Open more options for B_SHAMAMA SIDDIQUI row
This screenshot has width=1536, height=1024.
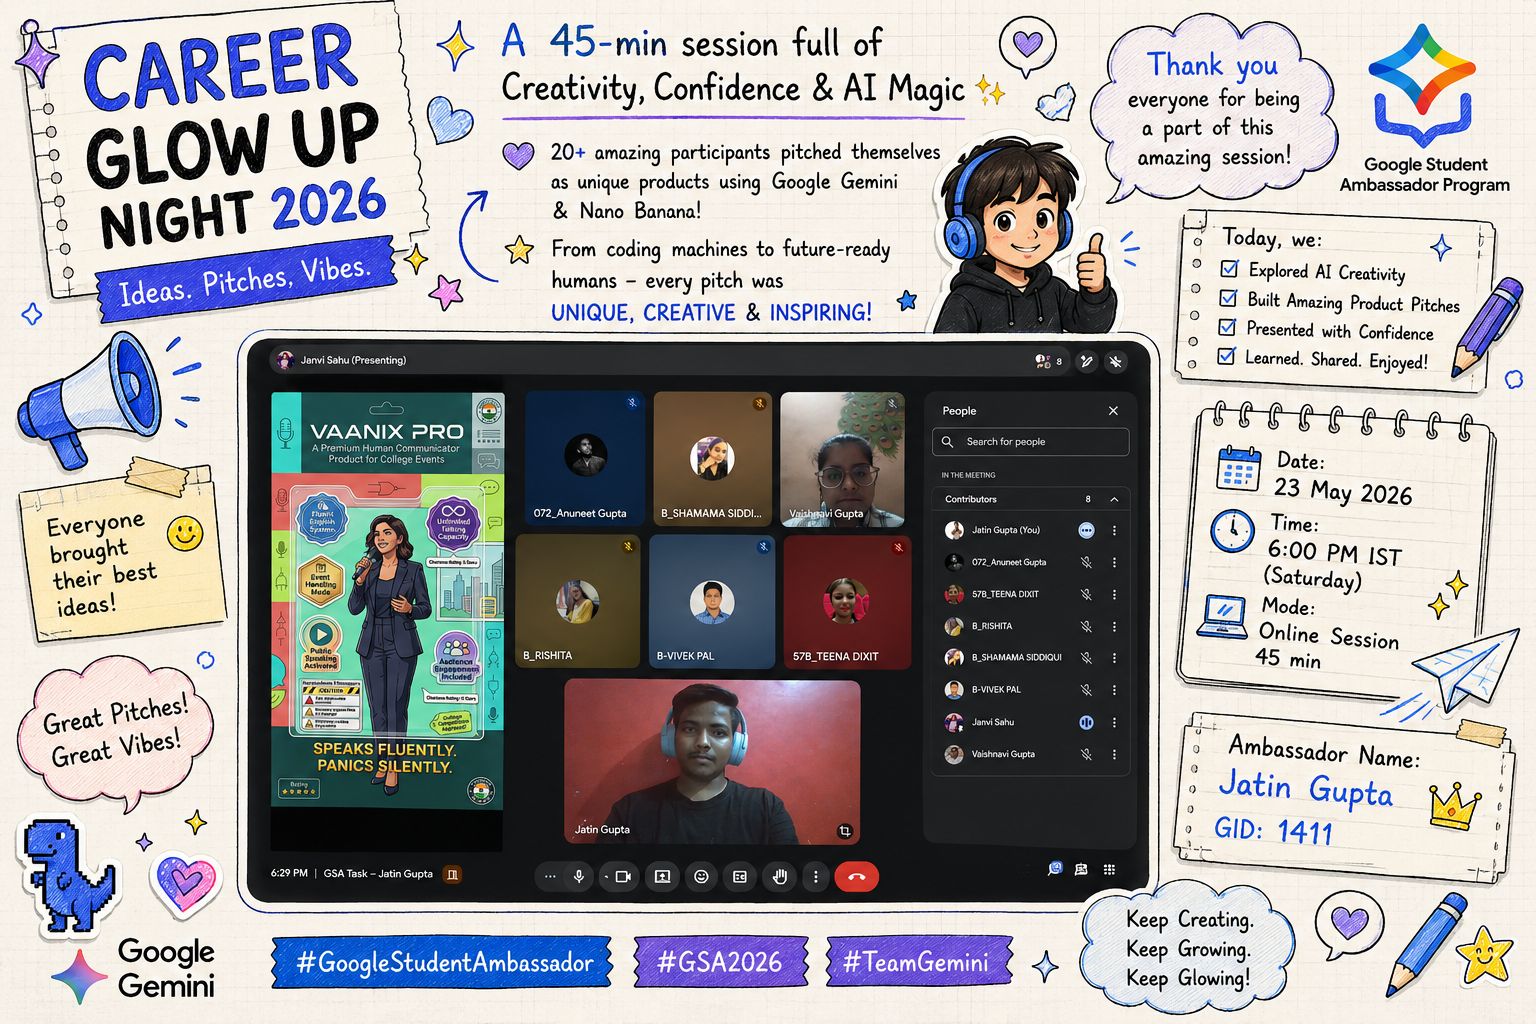tap(1114, 658)
